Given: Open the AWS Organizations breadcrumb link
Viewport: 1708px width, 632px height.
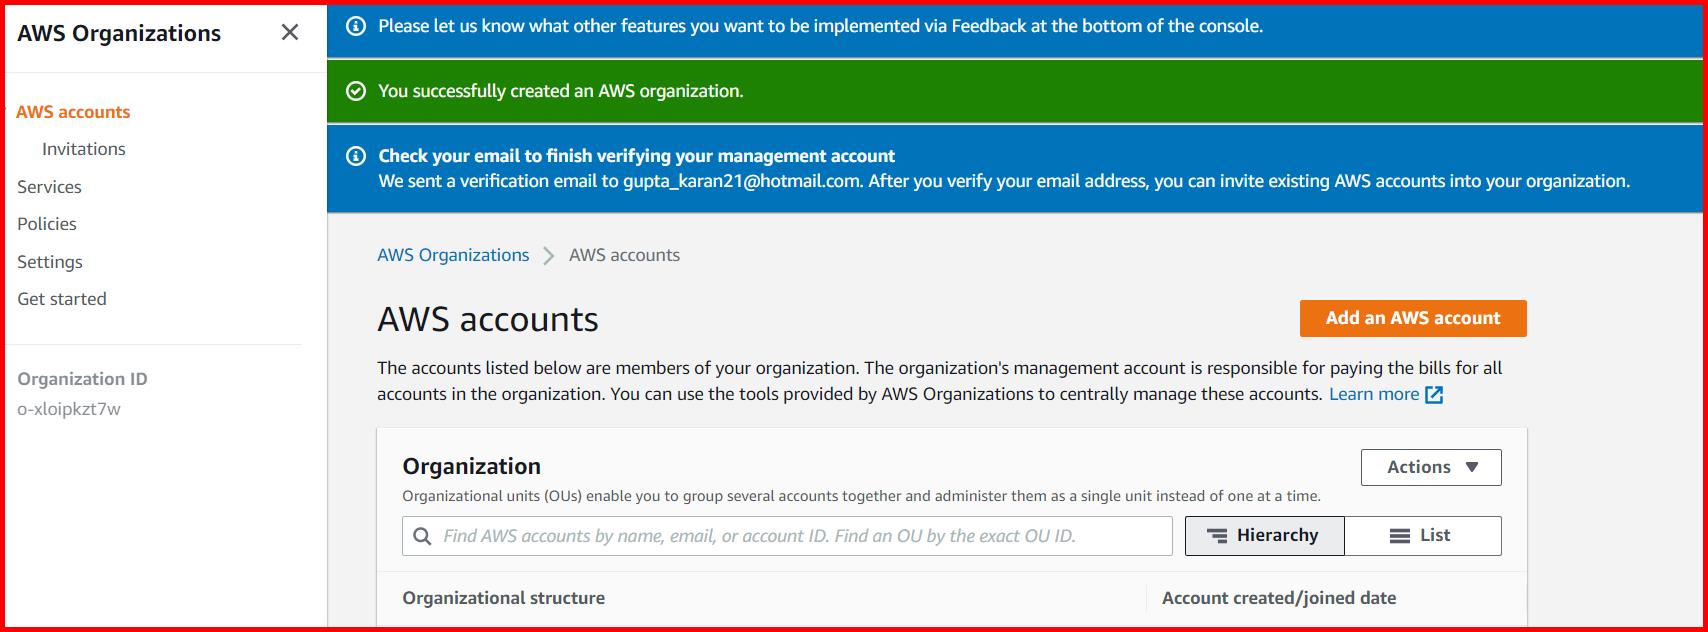Looking at the screenshot, I should tap(453, 254).
